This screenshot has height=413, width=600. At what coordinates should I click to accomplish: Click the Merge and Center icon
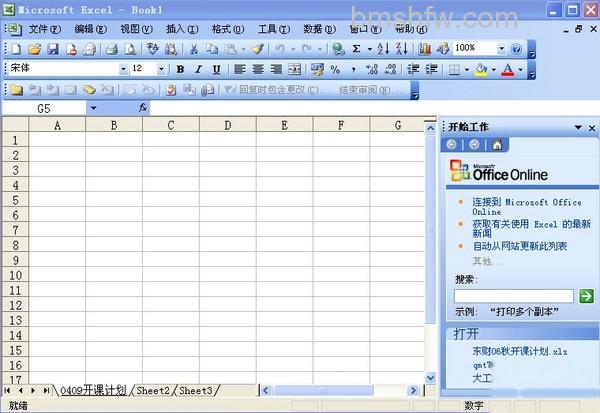(294, 69)
